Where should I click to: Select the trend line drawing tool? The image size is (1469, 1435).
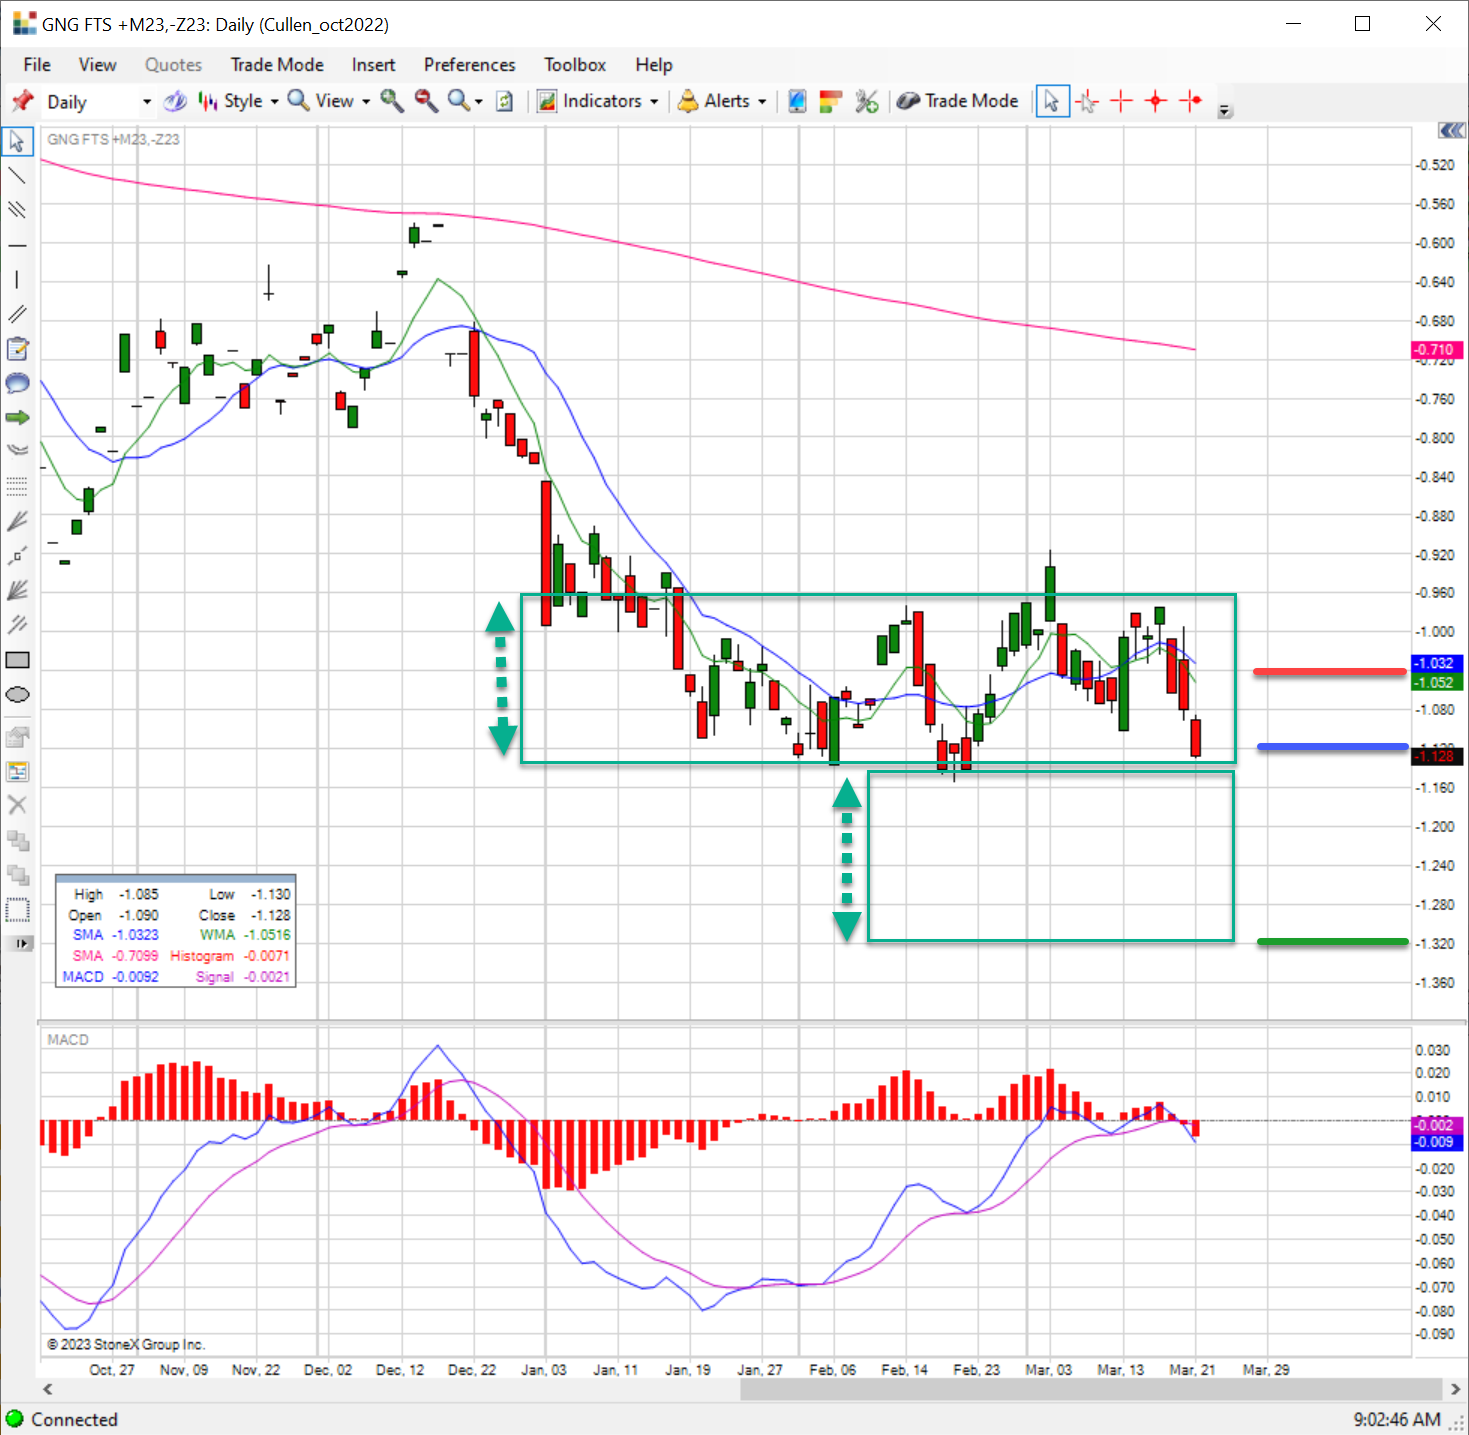17,176
